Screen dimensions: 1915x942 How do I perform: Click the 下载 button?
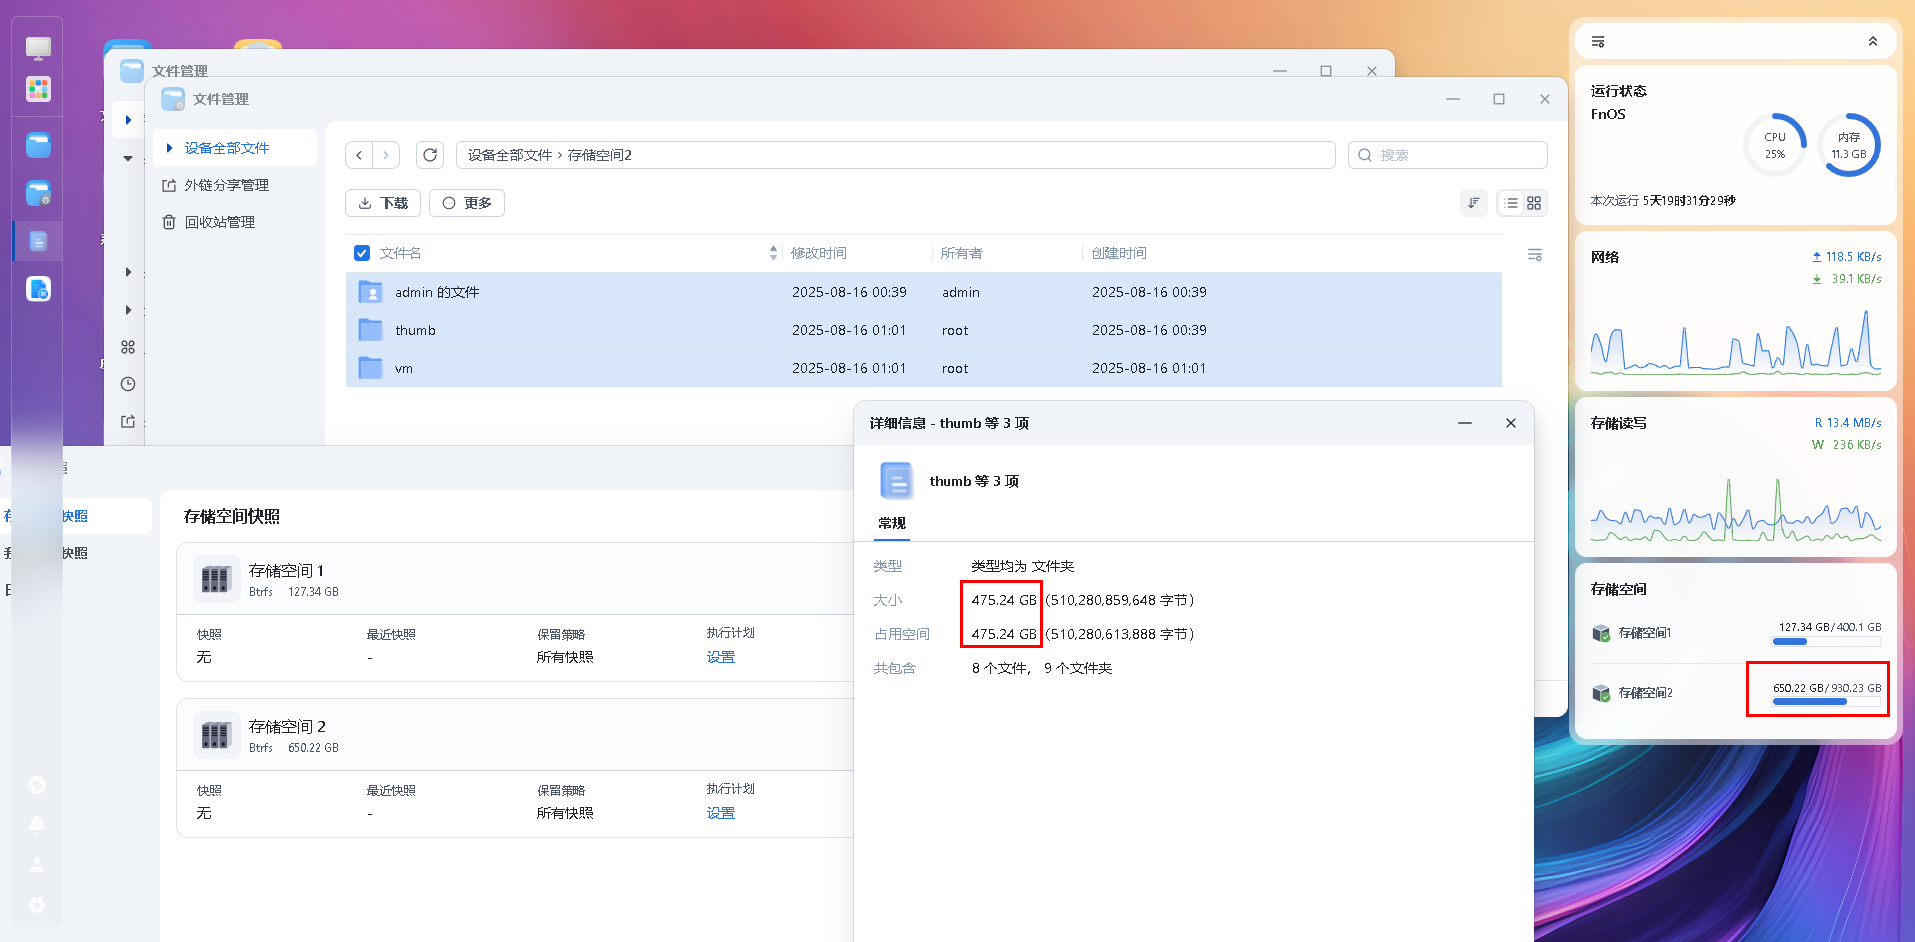coord(383,203)
